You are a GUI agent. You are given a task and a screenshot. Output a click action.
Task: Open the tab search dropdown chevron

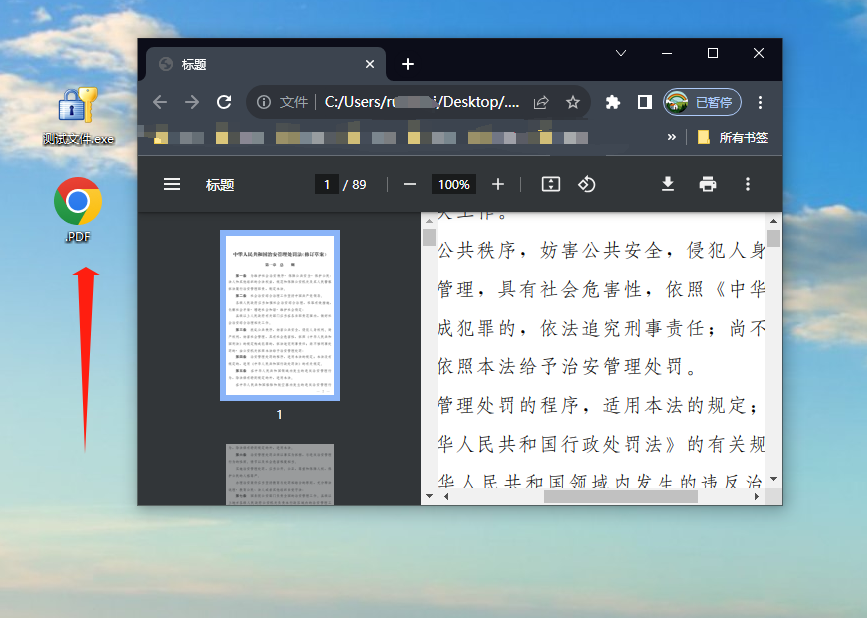point(621,53)
